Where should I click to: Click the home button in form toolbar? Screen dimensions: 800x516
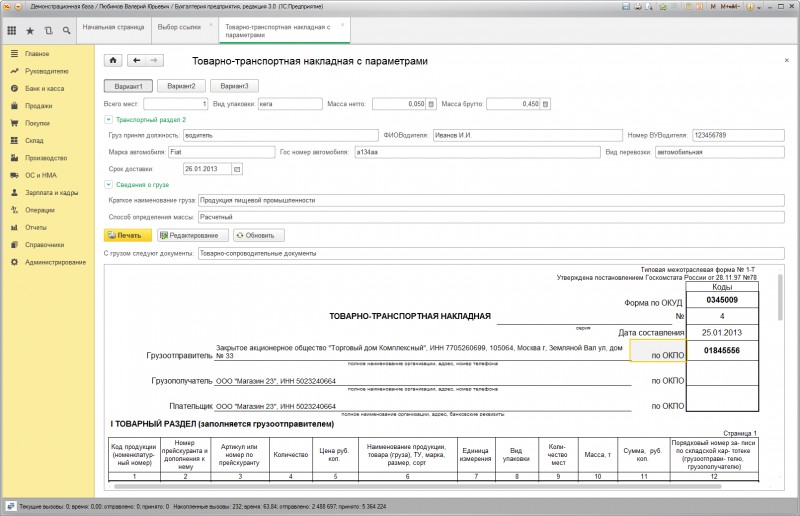tap(113, 60)
